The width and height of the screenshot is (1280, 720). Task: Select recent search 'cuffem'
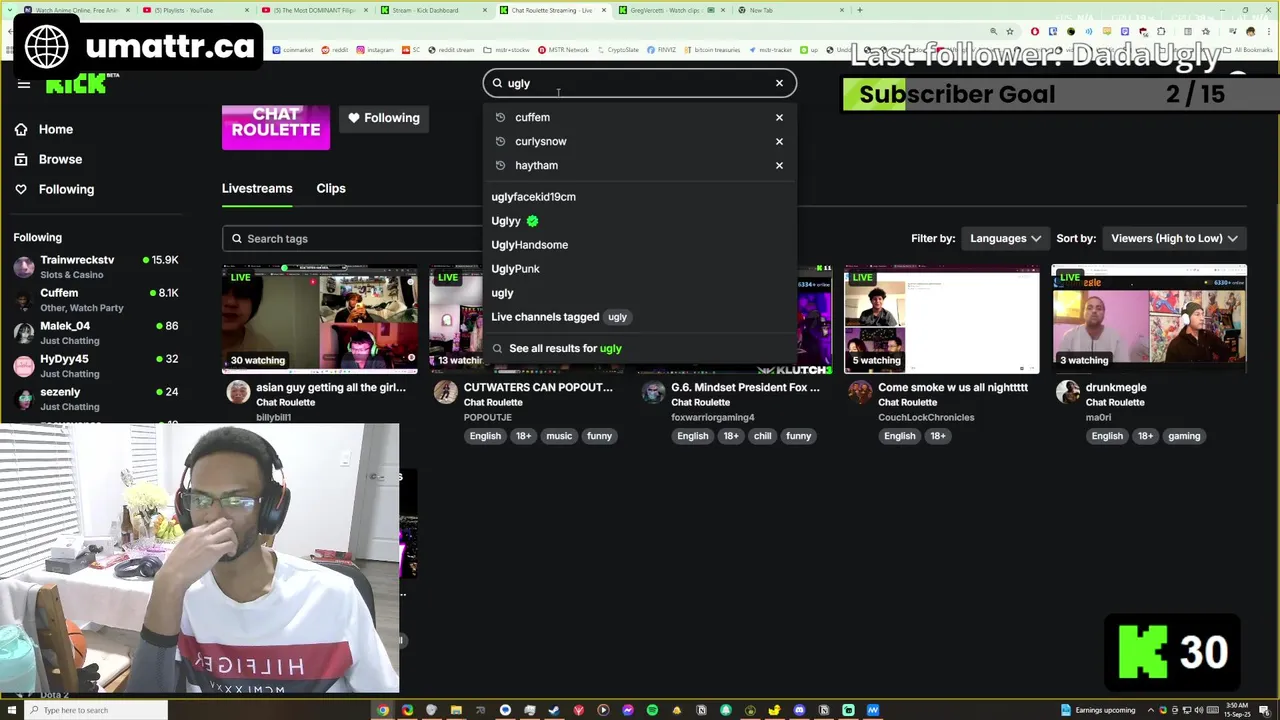coord(532,117)
